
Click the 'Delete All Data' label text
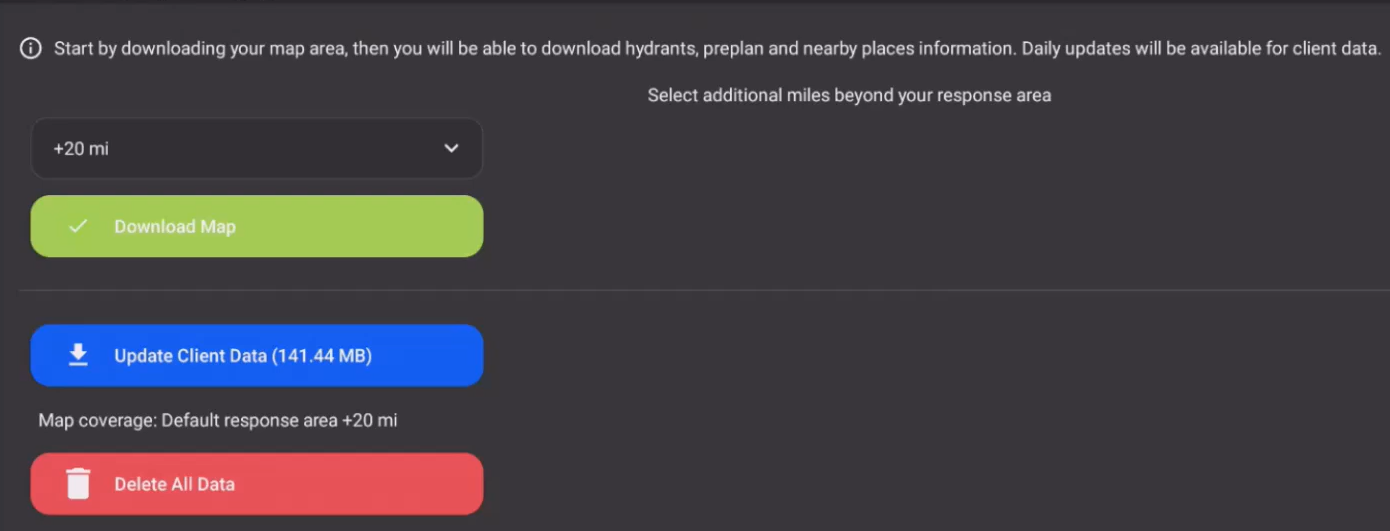[x=174, y=484]
